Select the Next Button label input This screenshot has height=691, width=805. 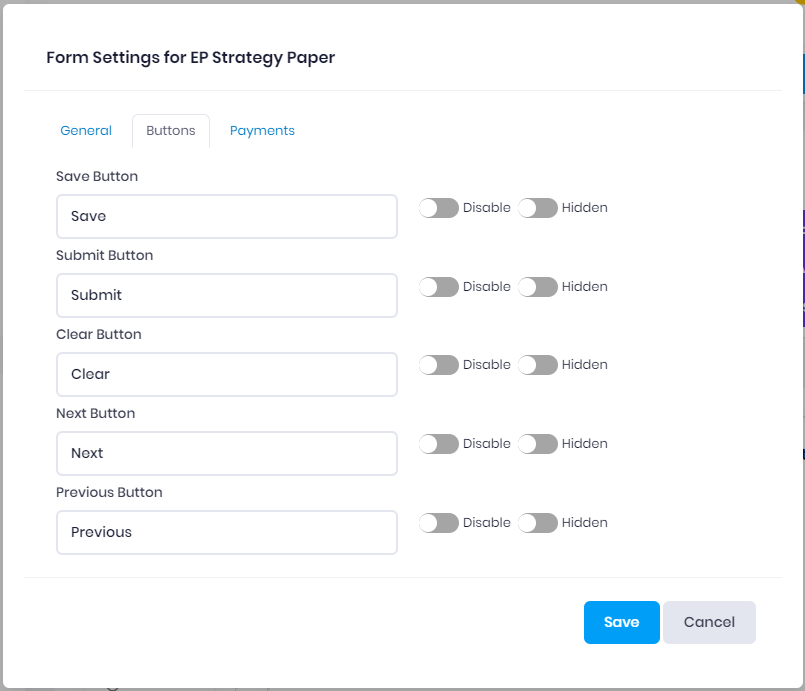point(227,453)
